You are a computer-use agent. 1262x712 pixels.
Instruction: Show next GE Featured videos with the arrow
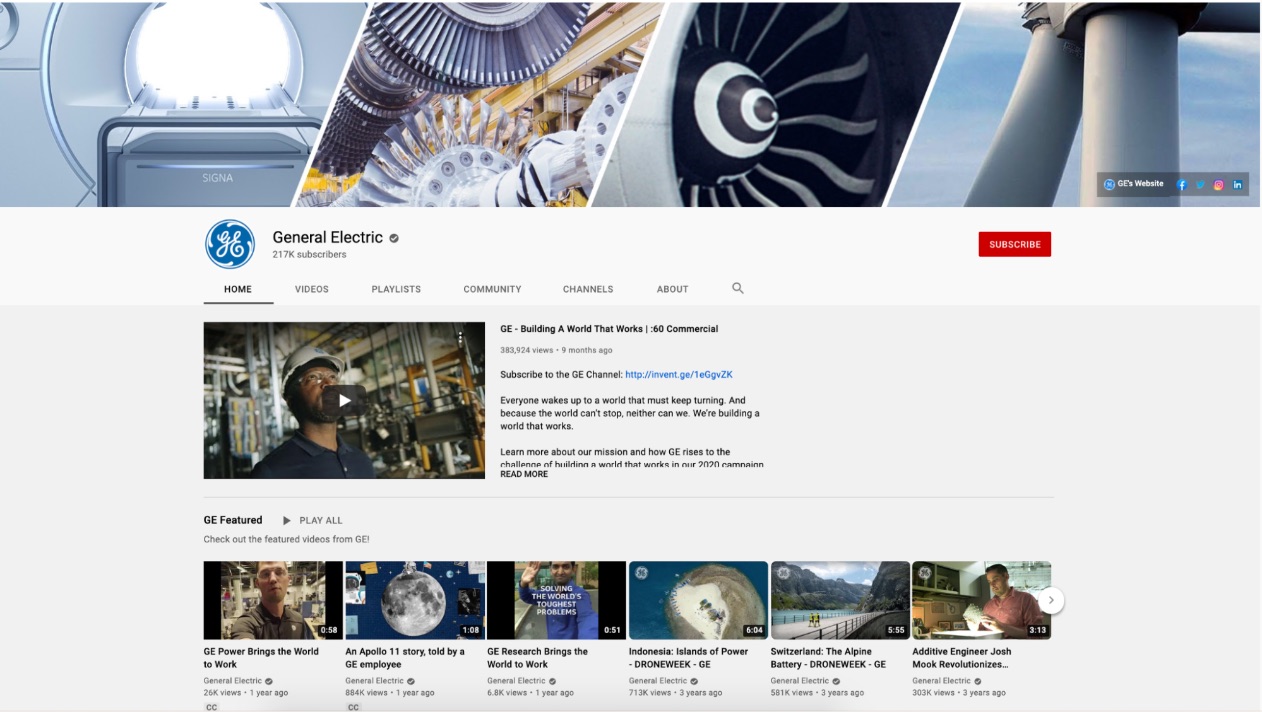1050,600
